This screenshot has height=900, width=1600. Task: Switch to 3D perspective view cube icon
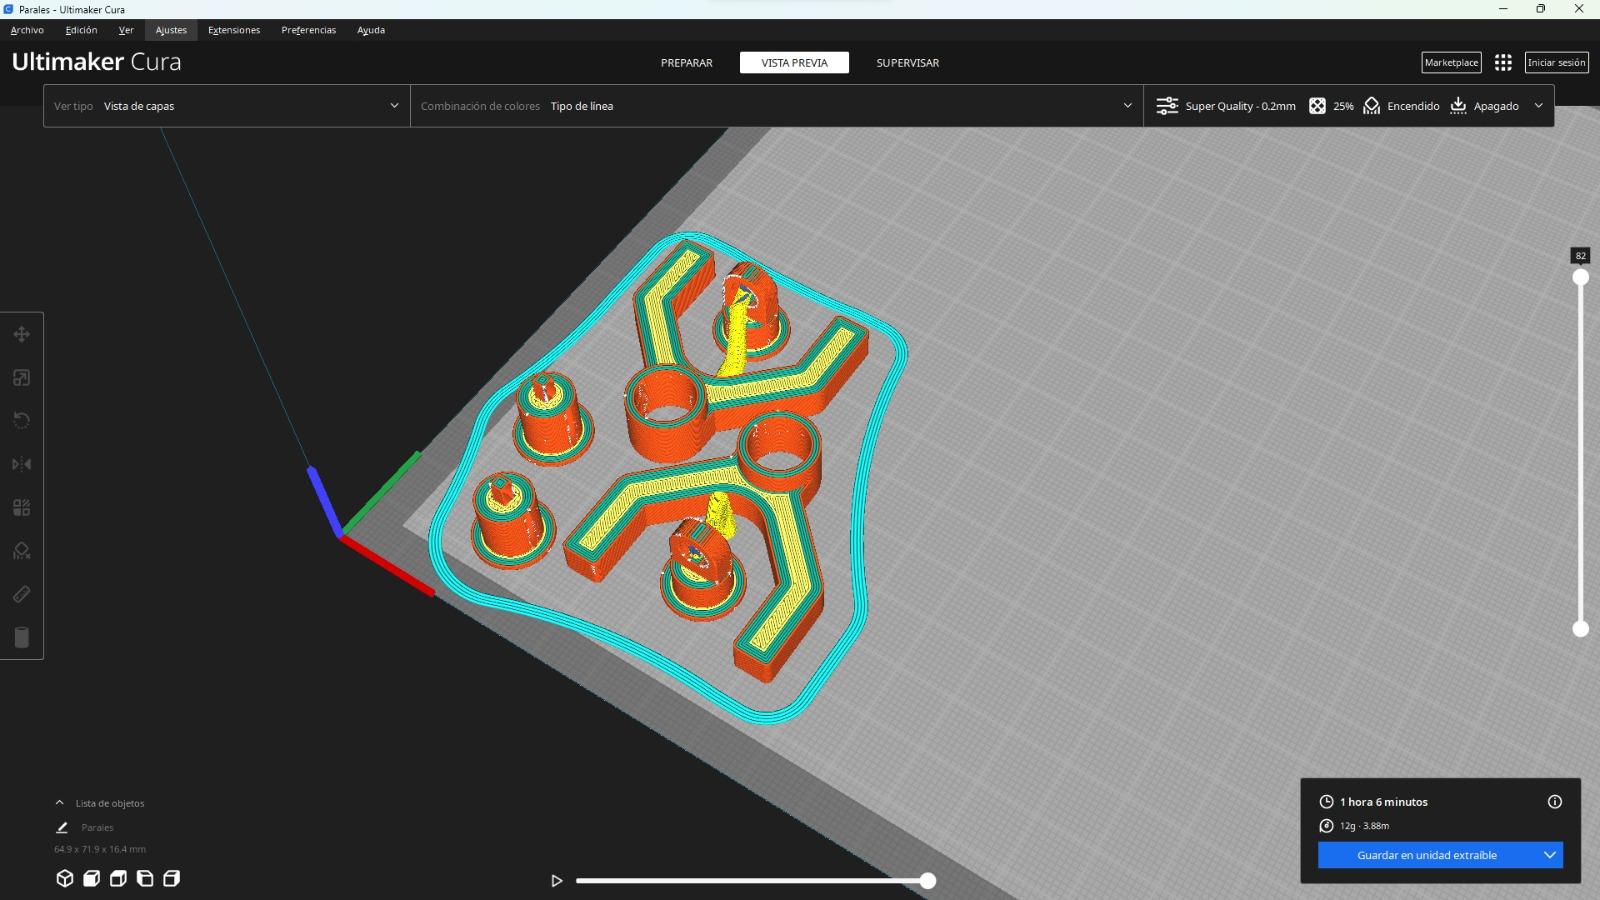coord(65,878)
